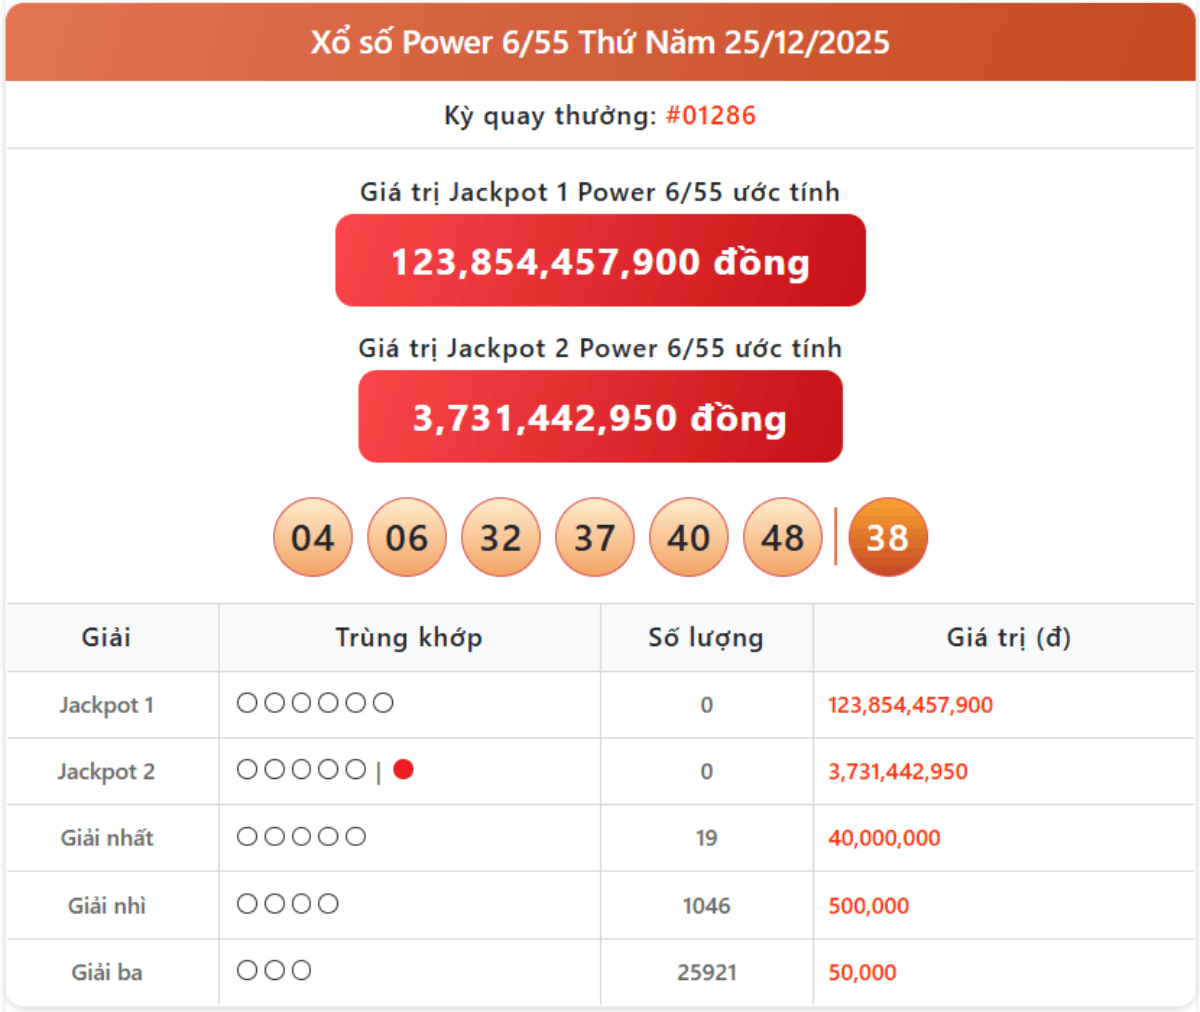Select the ball showing number 40

[688, 538]
